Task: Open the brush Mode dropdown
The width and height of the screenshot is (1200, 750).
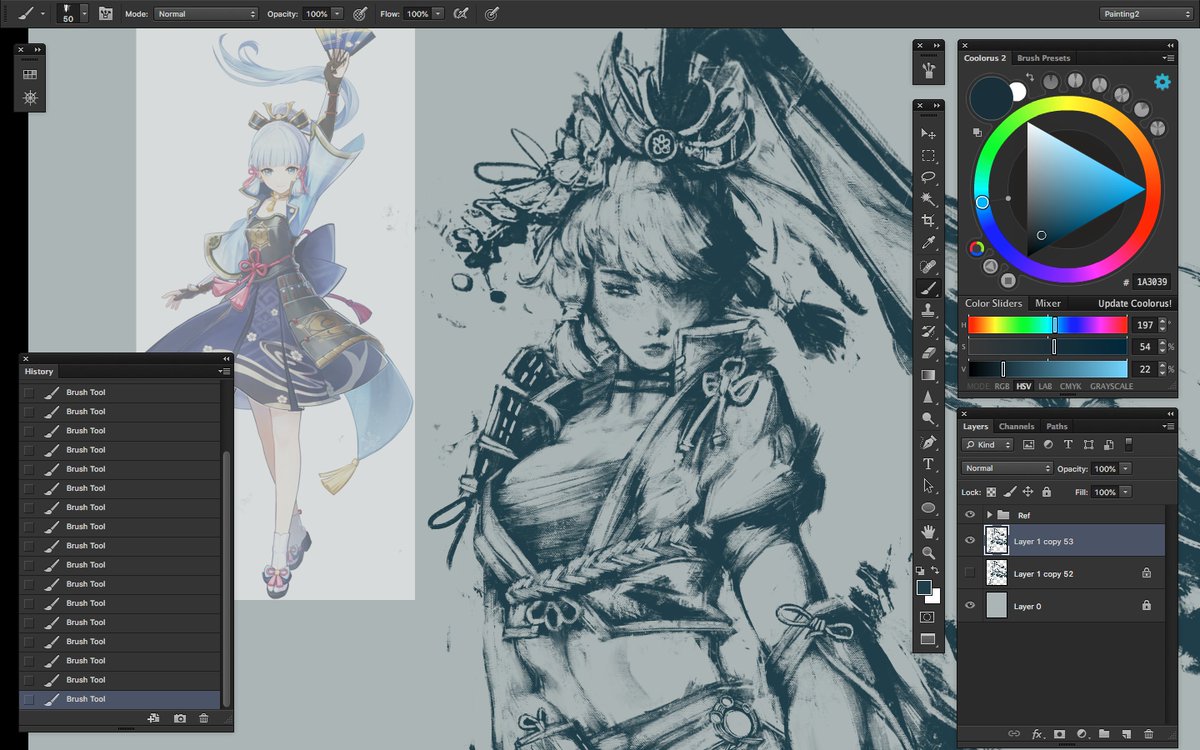Action: [x=206, y=14]
